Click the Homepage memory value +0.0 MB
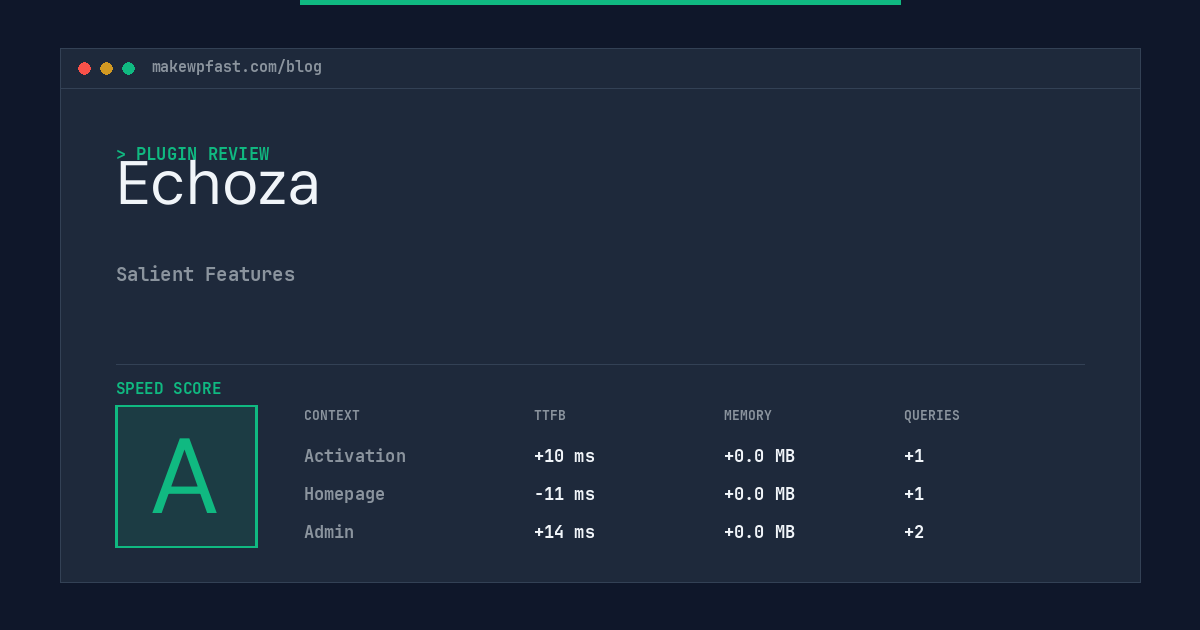The image size is (1200, 630). [759, 494]
